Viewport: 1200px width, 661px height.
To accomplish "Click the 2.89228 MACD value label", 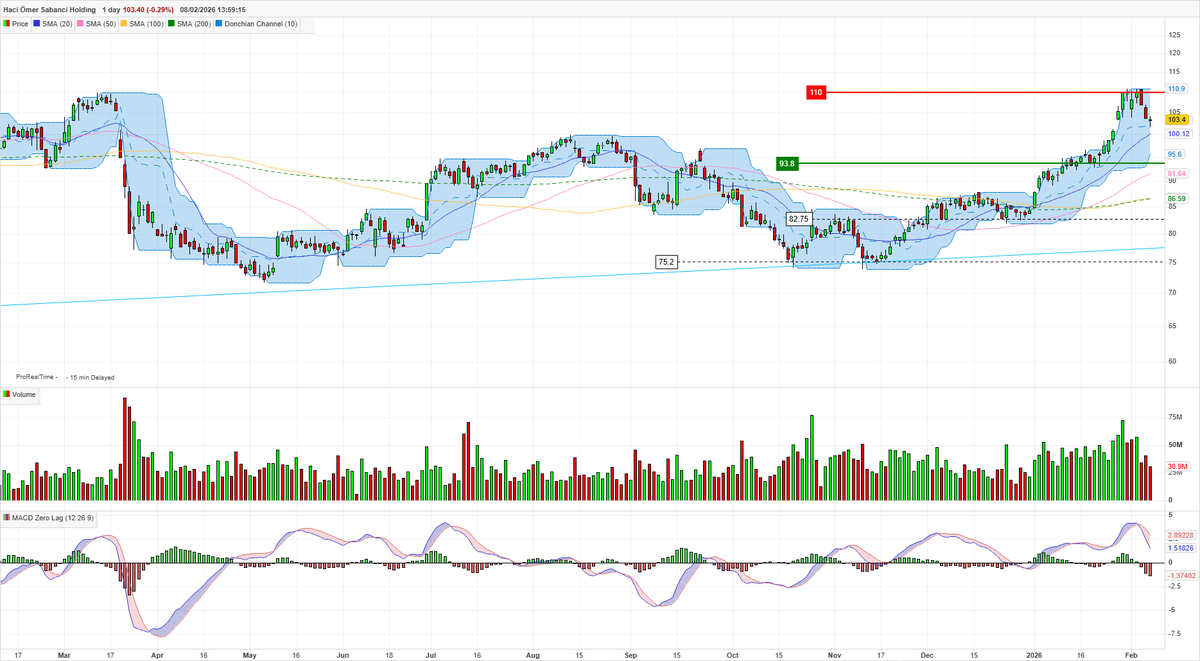I will (x=1180, y=537).
